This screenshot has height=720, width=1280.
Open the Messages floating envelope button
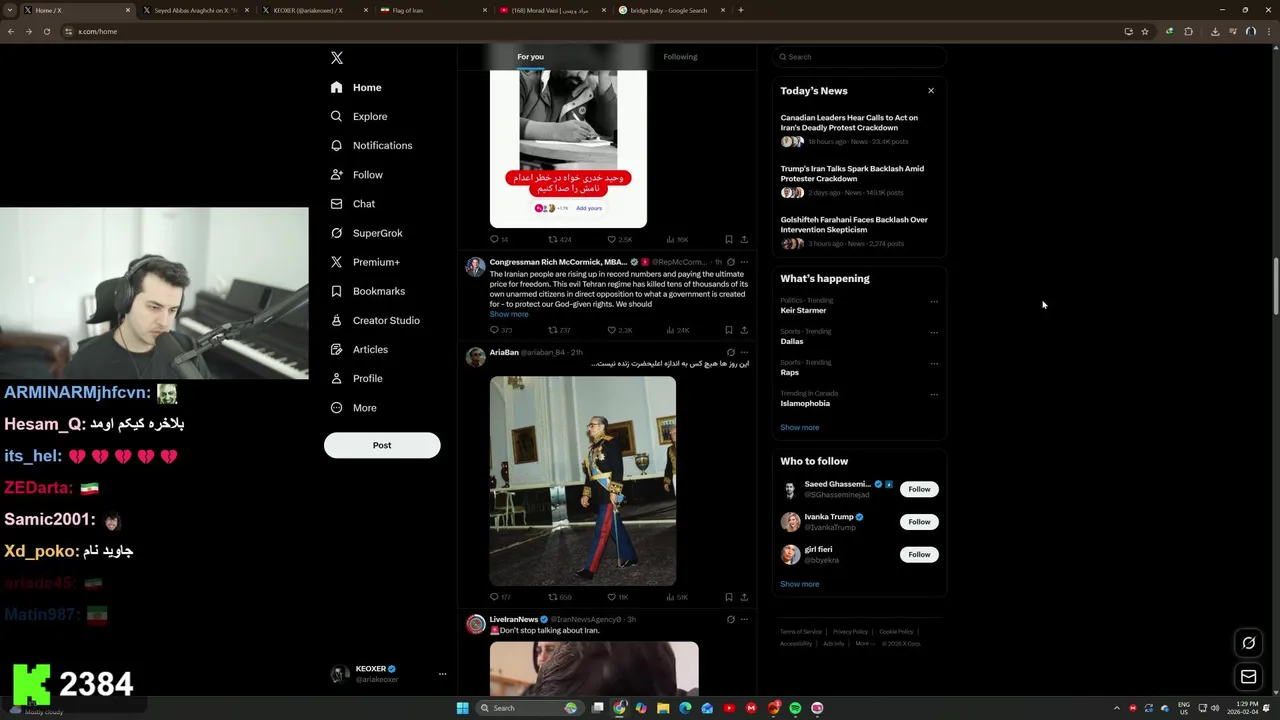[x=1248, y=677]
